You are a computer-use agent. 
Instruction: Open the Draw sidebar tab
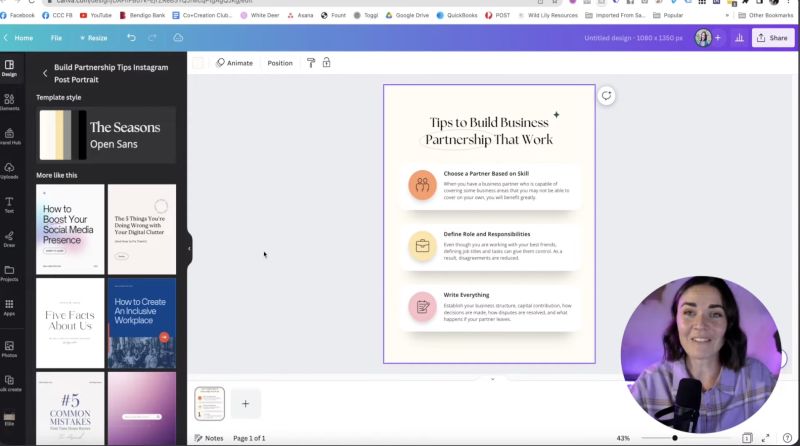pos(9,239)
